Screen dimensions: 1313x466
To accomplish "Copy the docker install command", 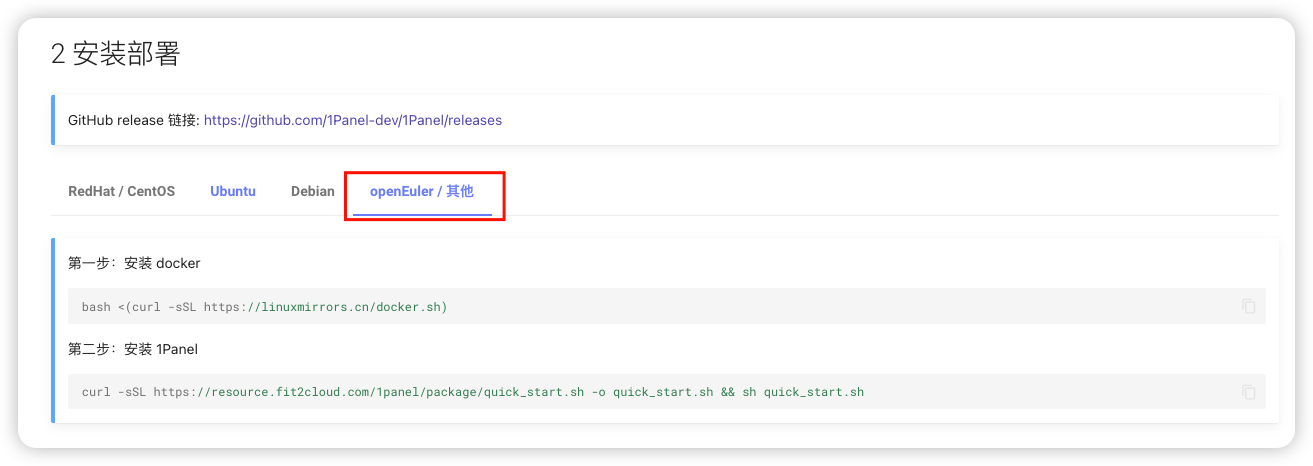I will click(1248, 306).
